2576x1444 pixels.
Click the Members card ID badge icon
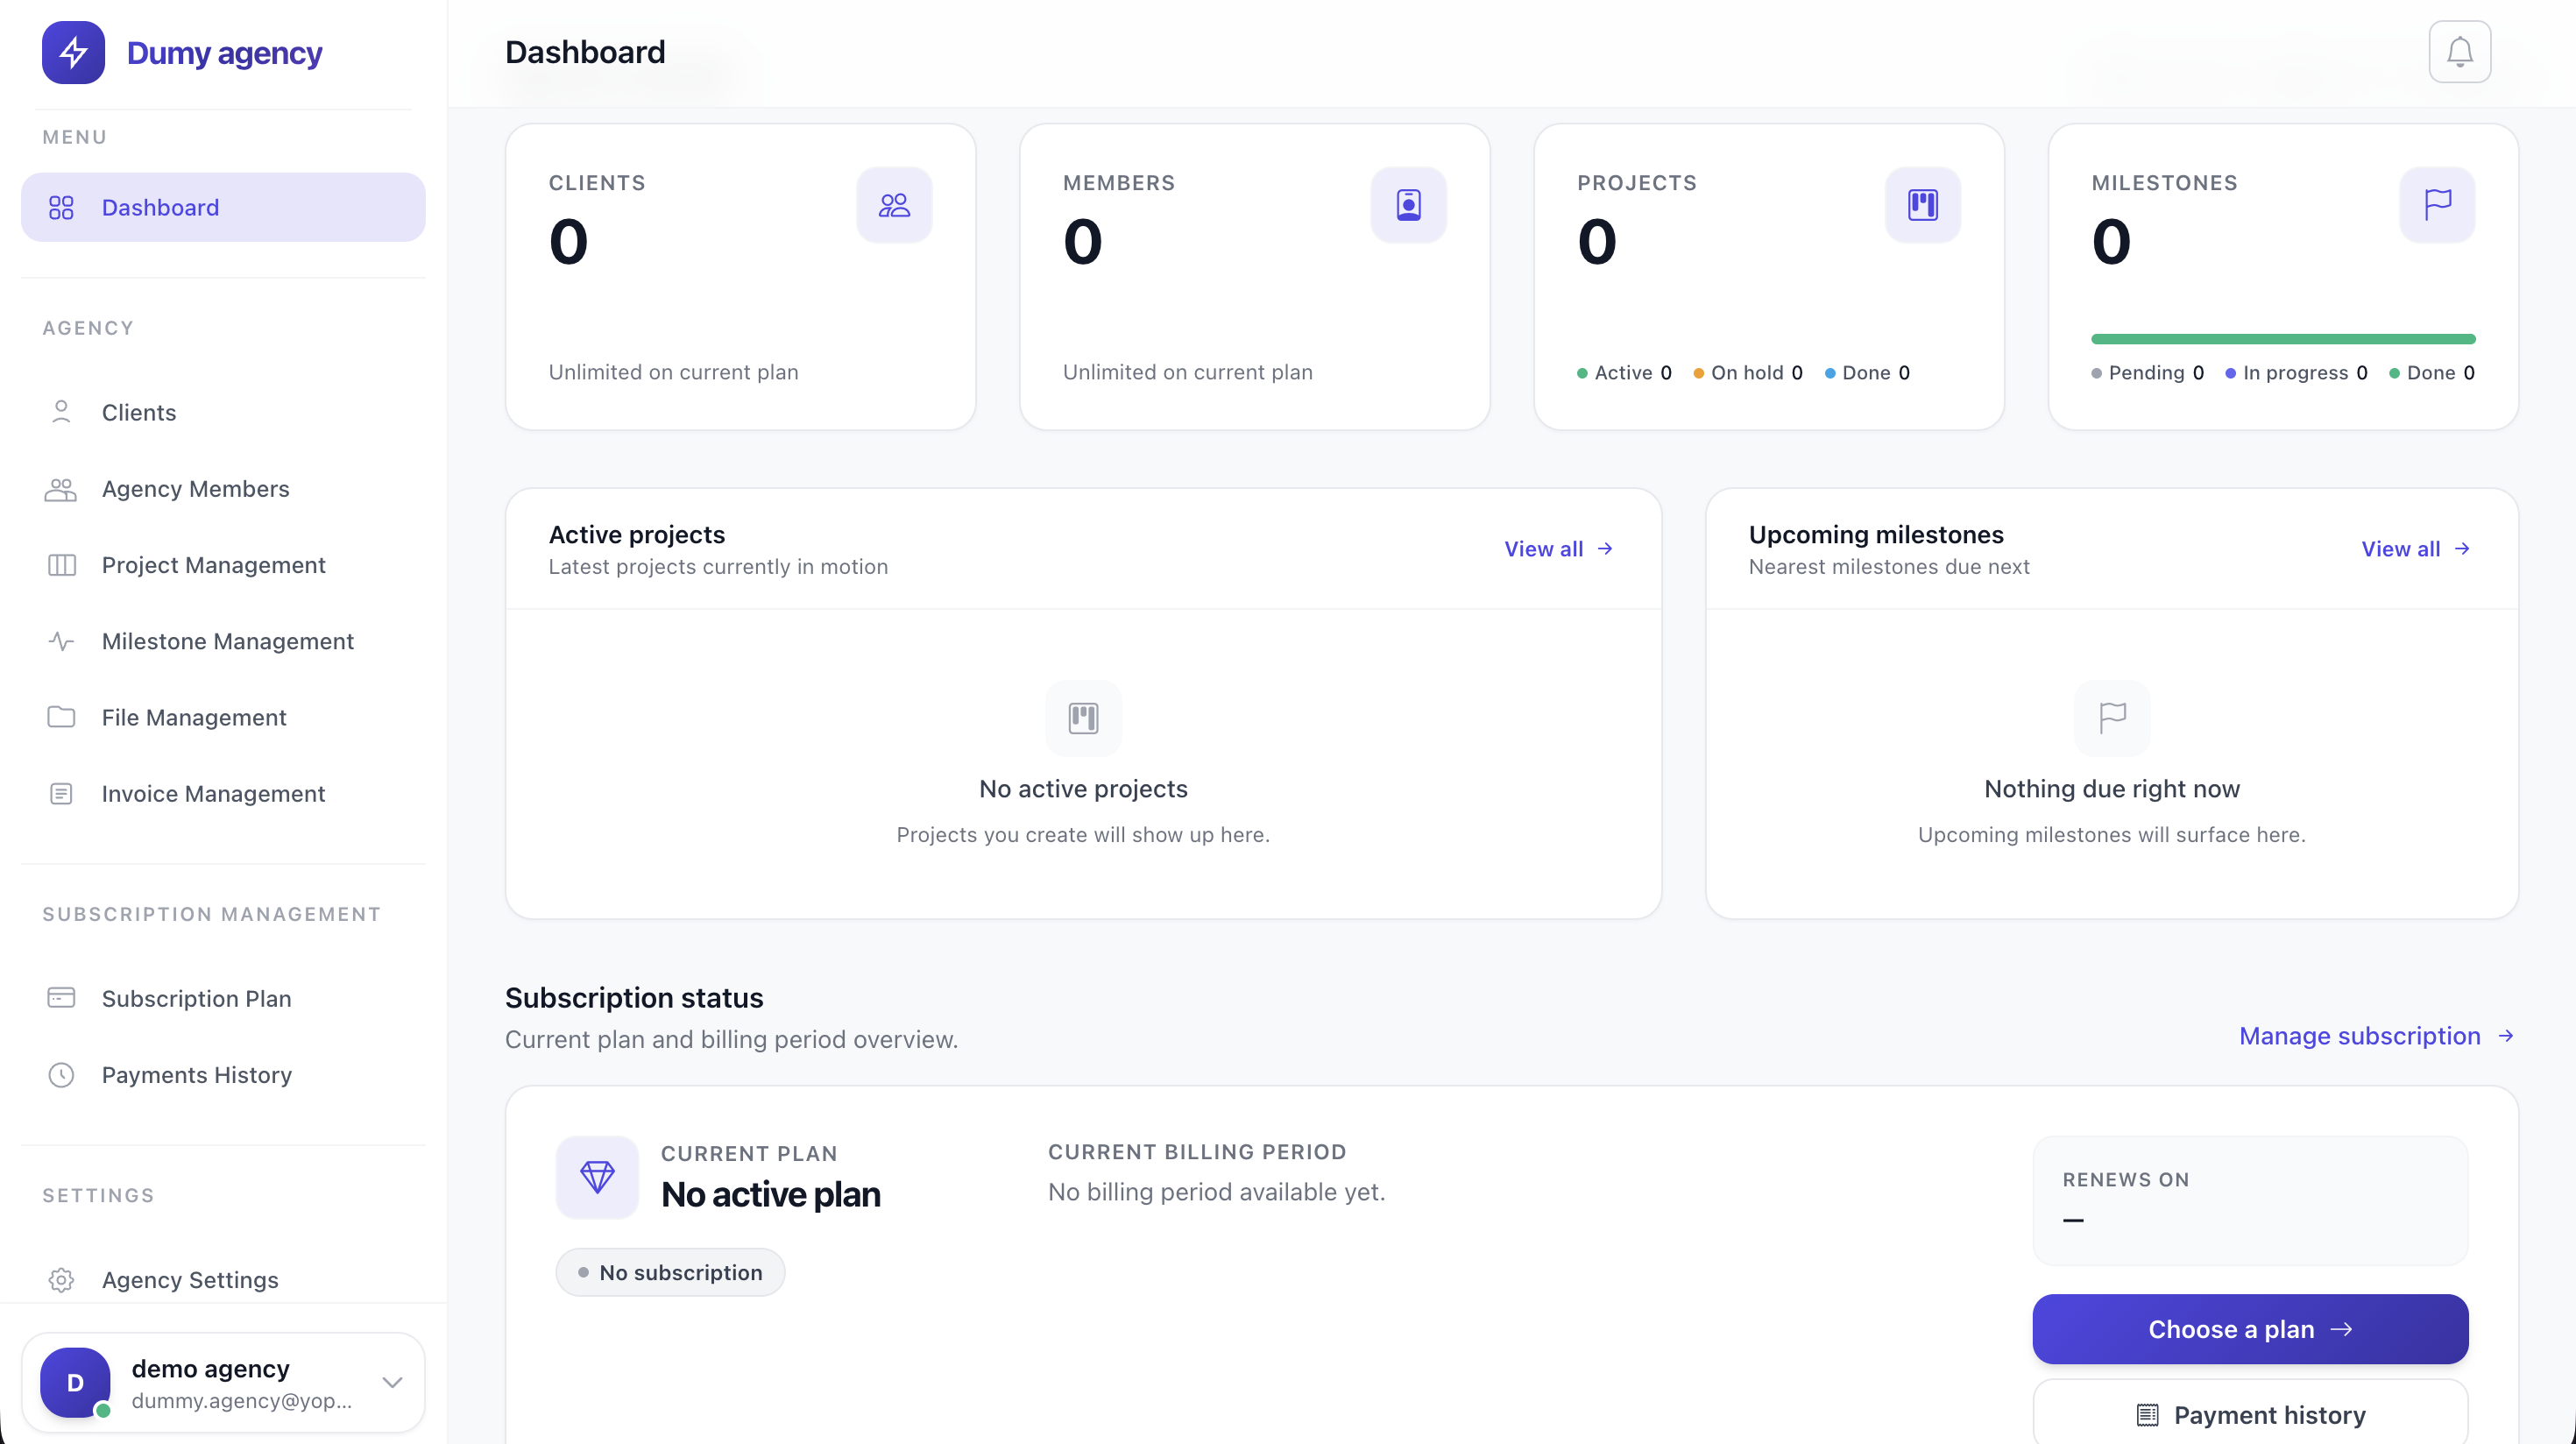[x=1408, y=205]
